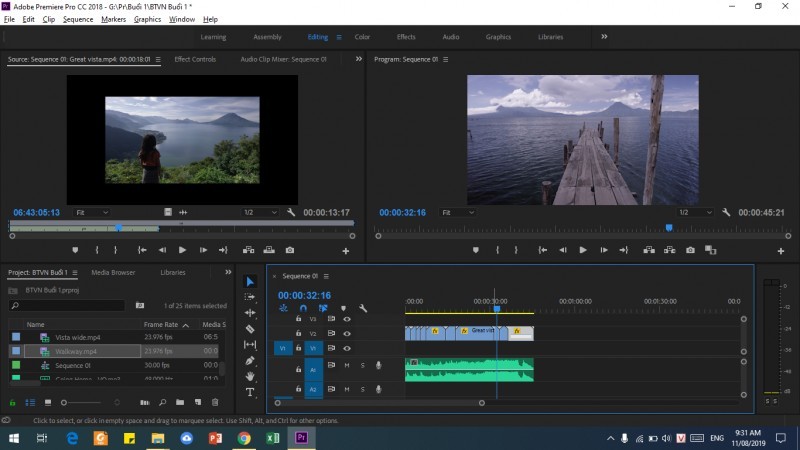Screen dimensions: 800x450
Task: Click Extract button in Program monitor
Action: point(669,250)
